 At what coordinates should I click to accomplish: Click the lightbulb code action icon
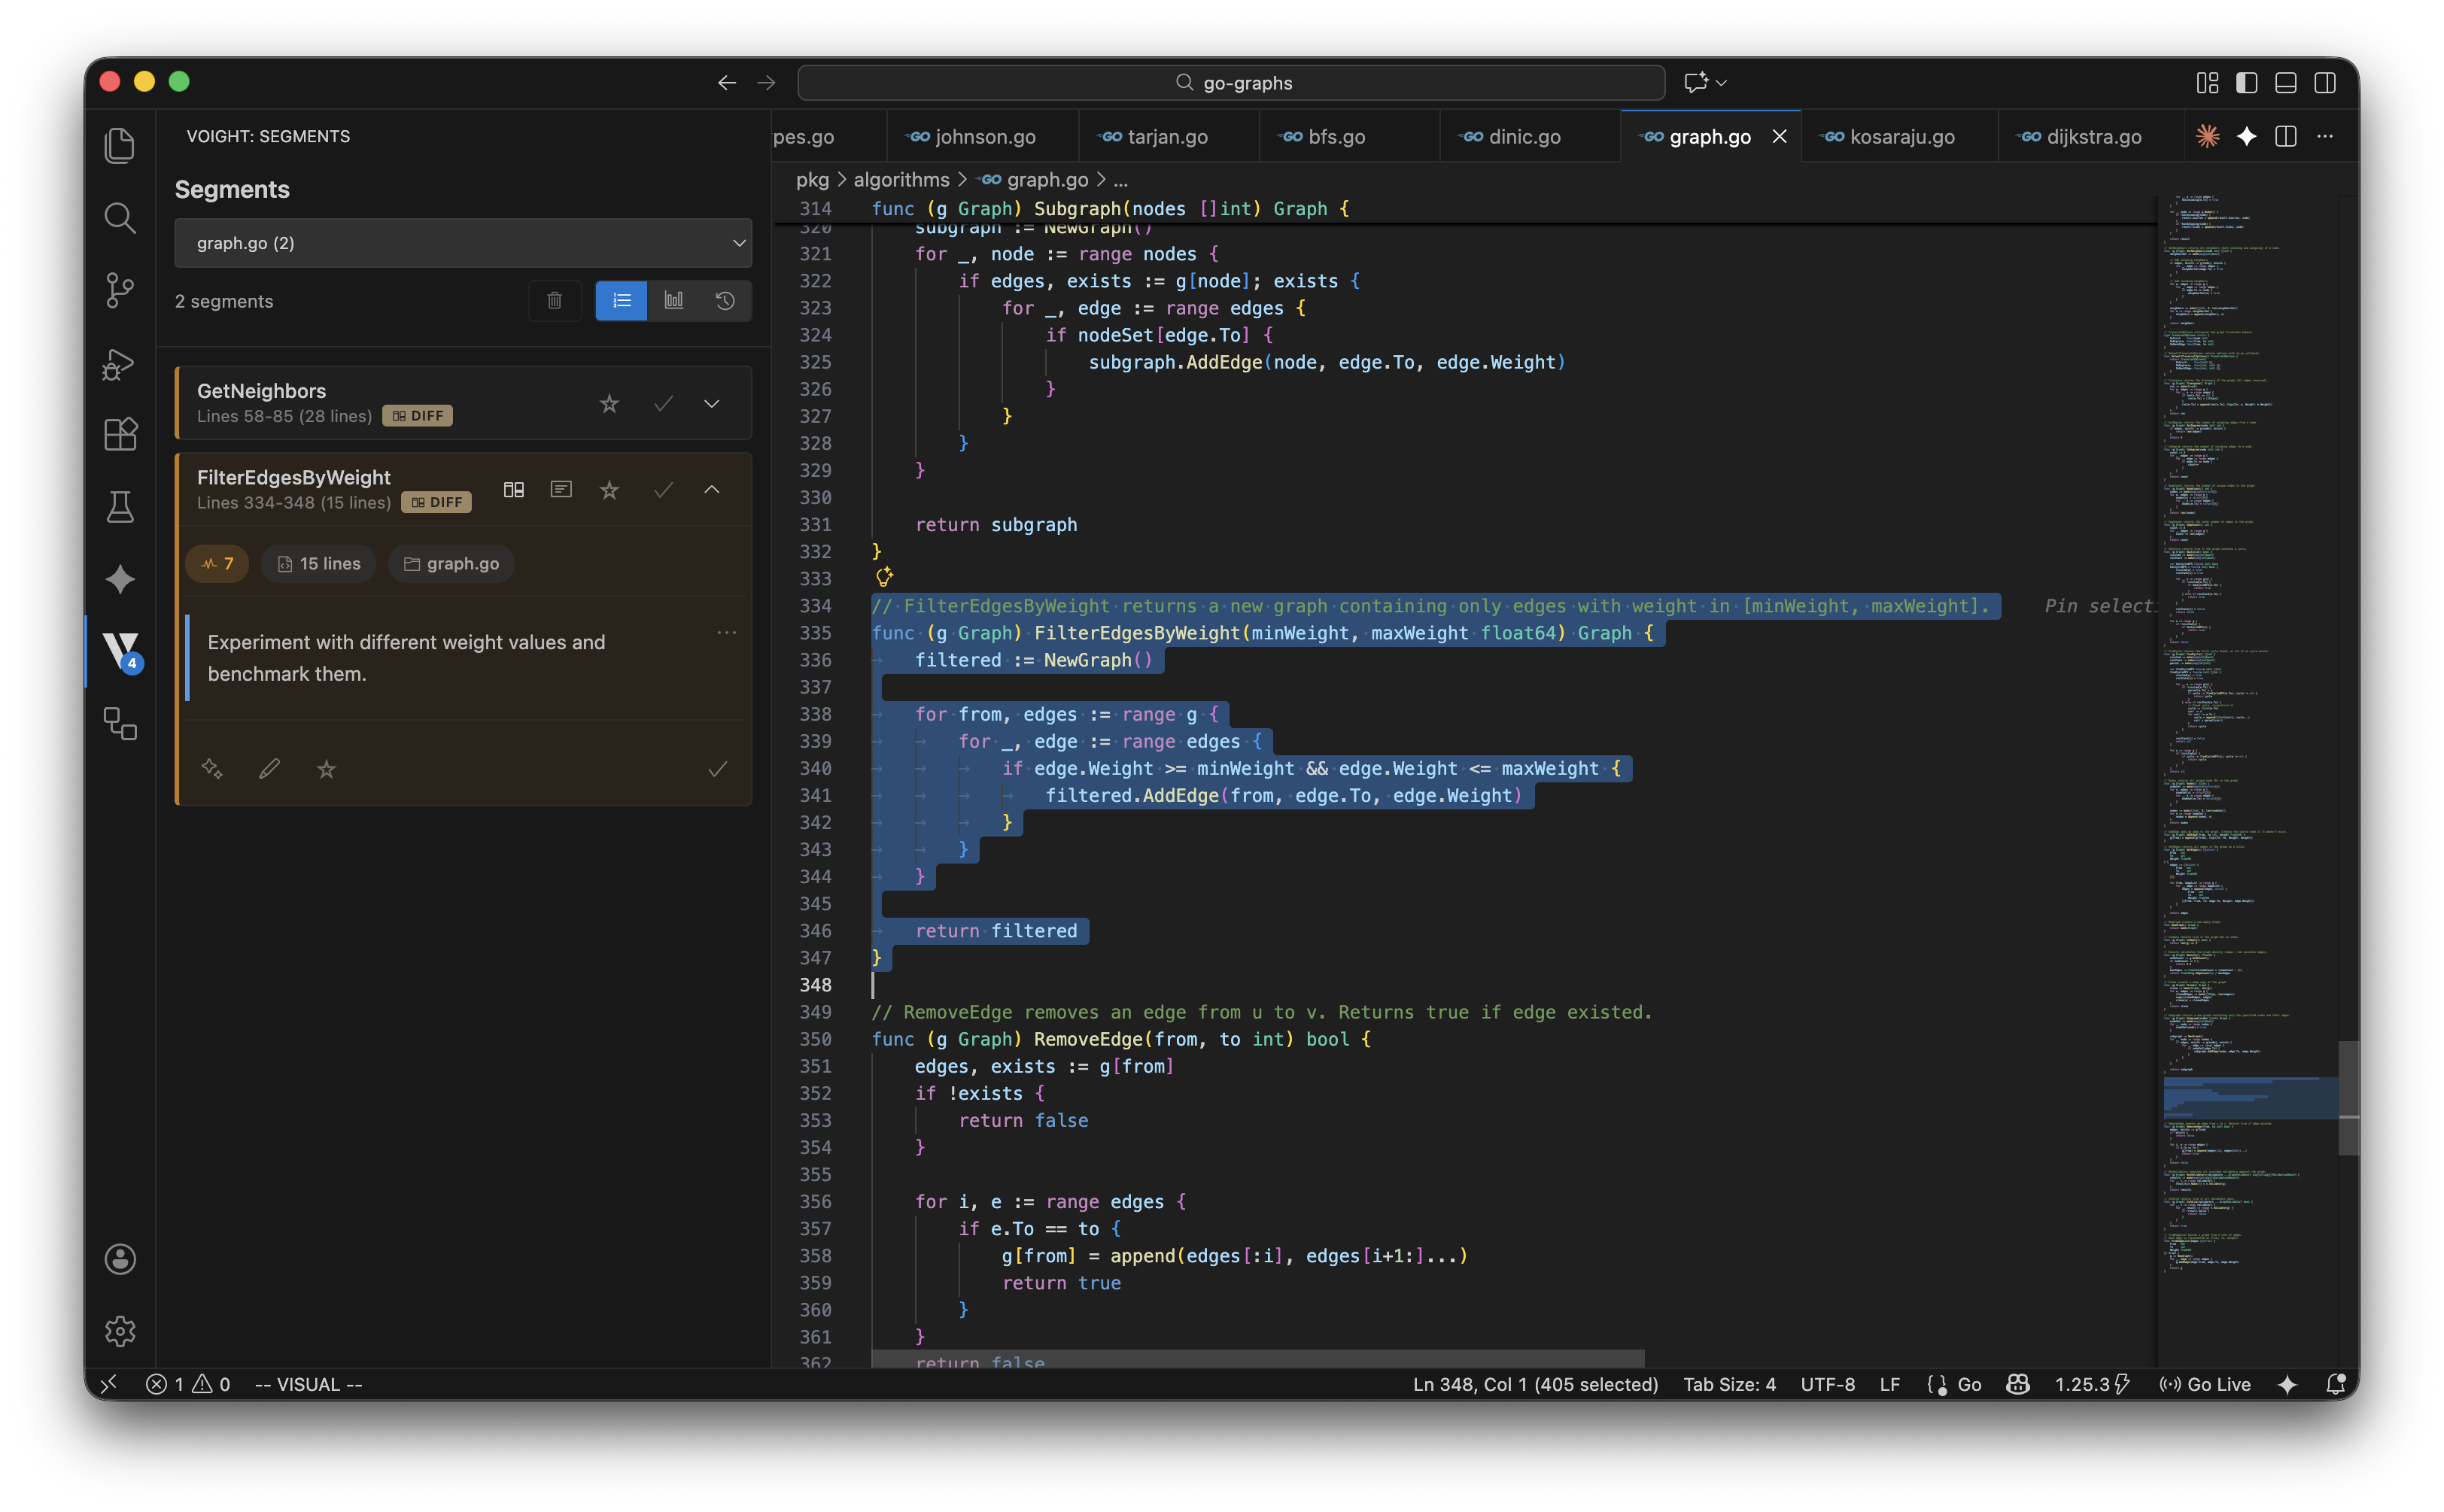pyautogui.click(x=884, y=577)
